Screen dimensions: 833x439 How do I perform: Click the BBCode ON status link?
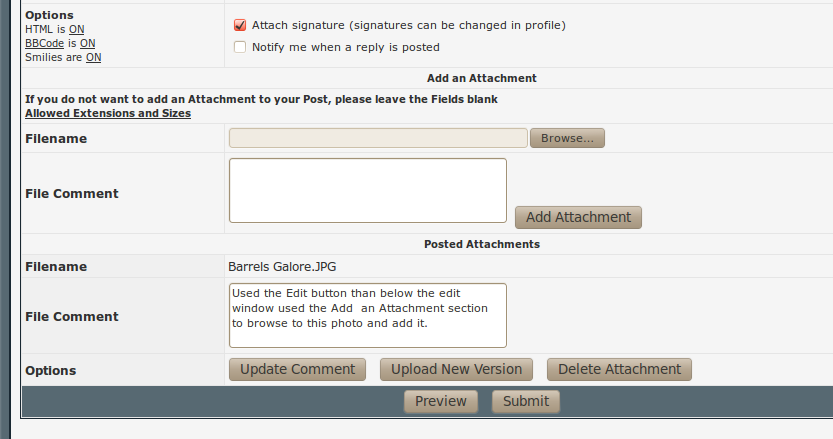[87, 44]
